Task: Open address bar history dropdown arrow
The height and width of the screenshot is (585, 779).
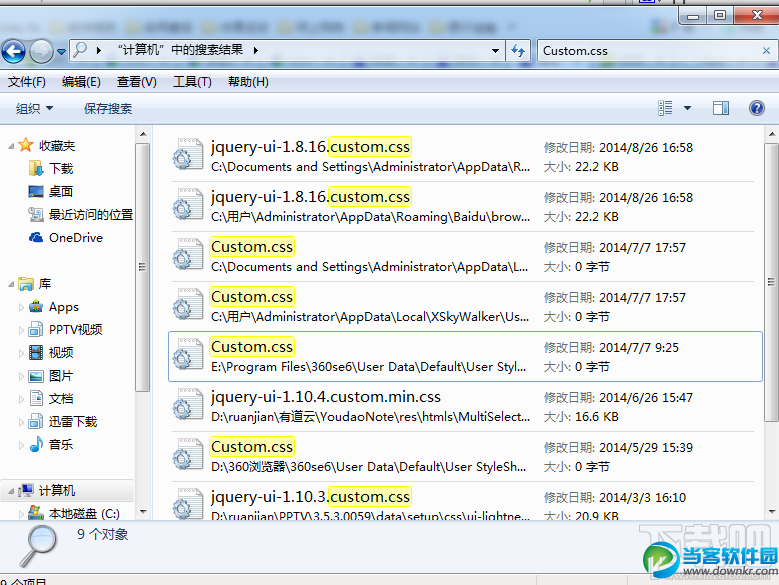Action: pos(495,51)
